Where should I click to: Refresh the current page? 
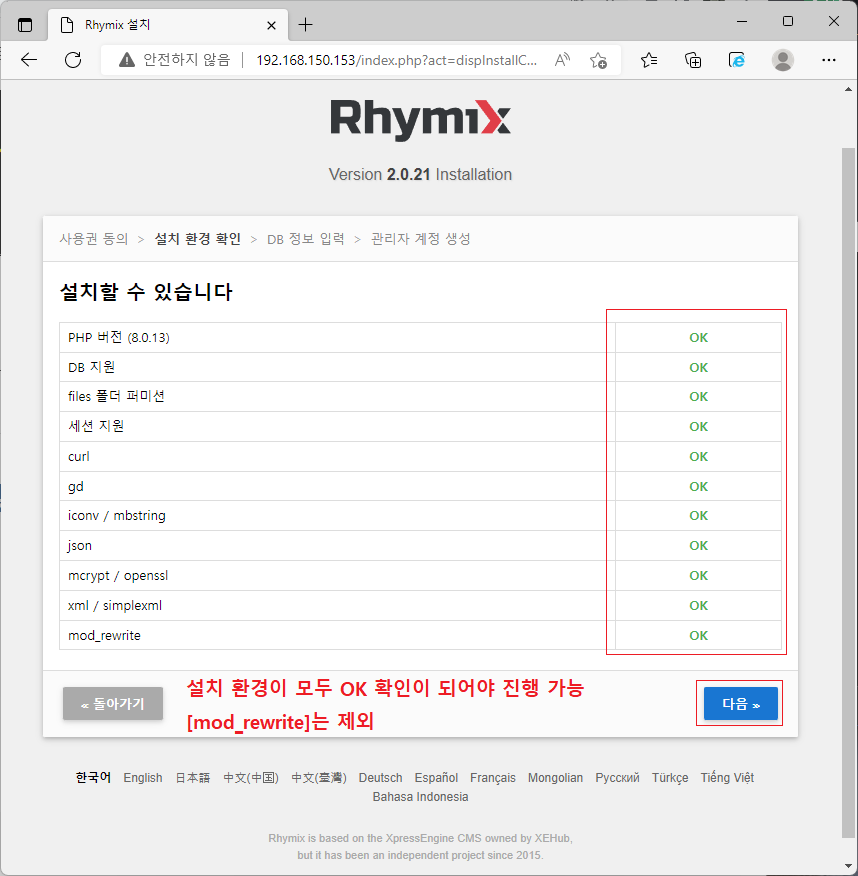tap(73, 60)
